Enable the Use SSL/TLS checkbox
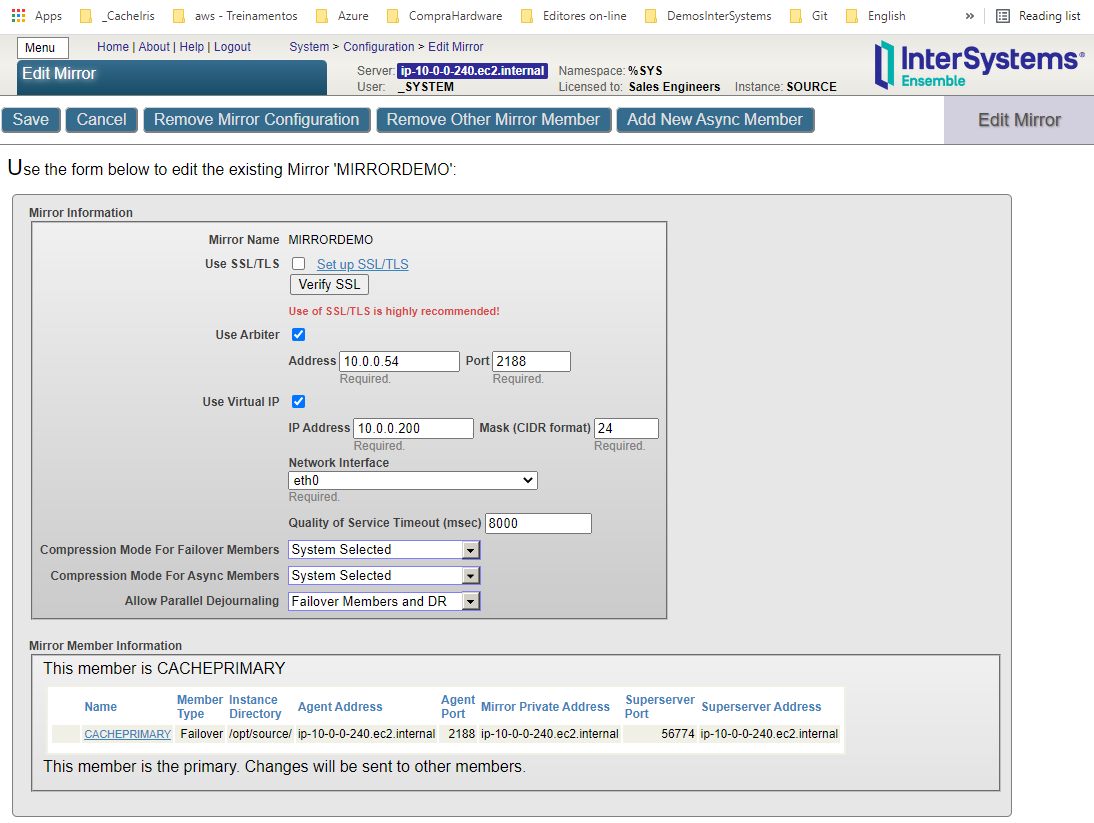Image resolution: width=1094 pixels, height=823 pixels. (298, 264)
